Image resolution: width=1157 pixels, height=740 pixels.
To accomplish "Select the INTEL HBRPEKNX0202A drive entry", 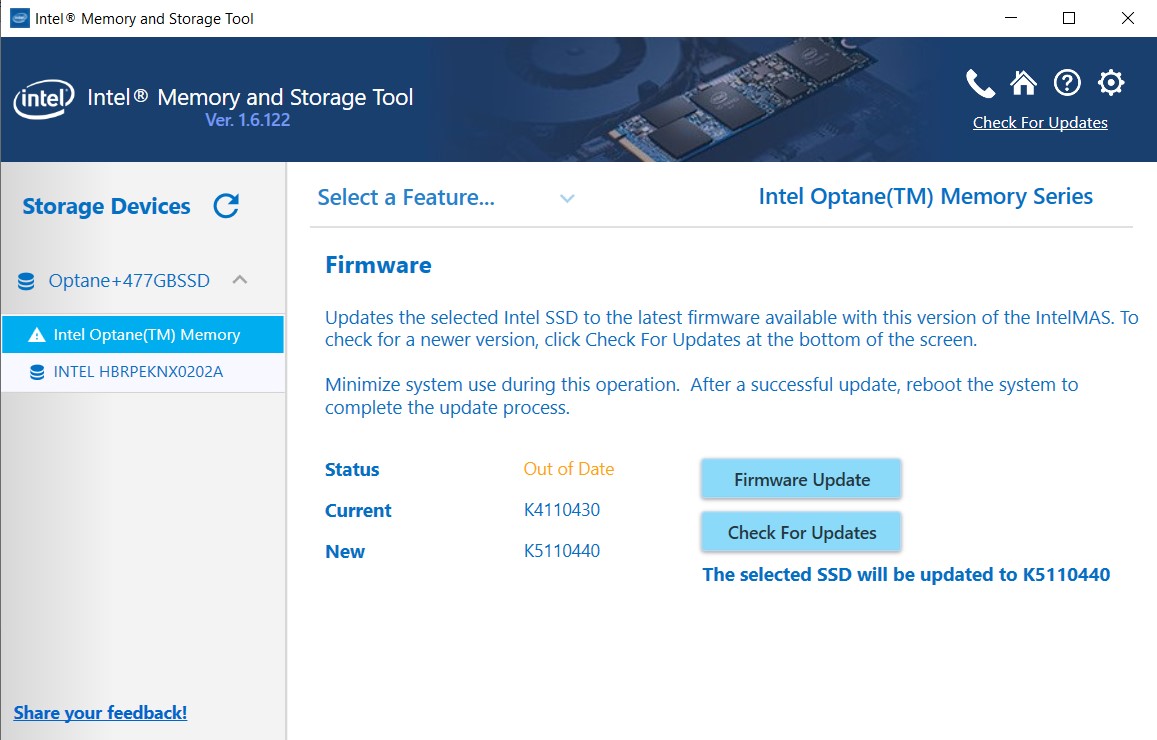I will tap(145, 370).
